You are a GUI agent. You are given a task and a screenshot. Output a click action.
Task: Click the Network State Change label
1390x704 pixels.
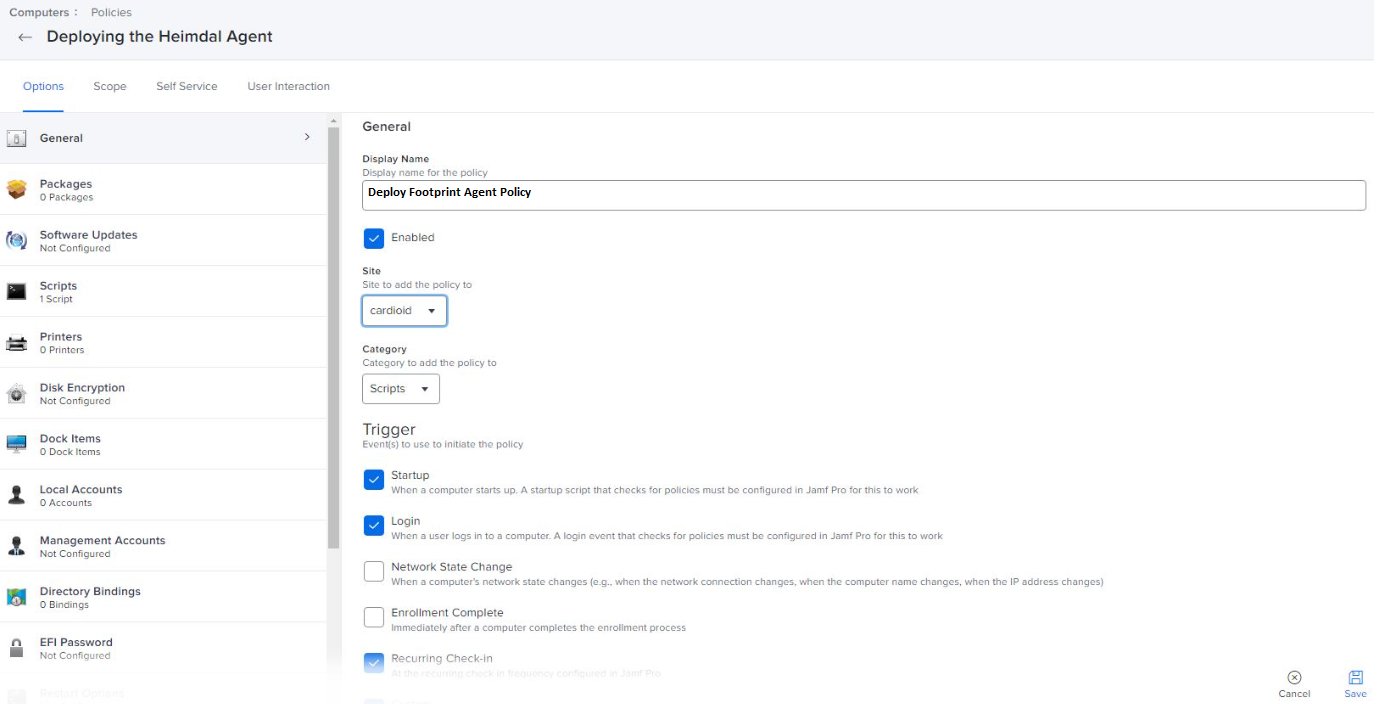(x=451, y=567)
